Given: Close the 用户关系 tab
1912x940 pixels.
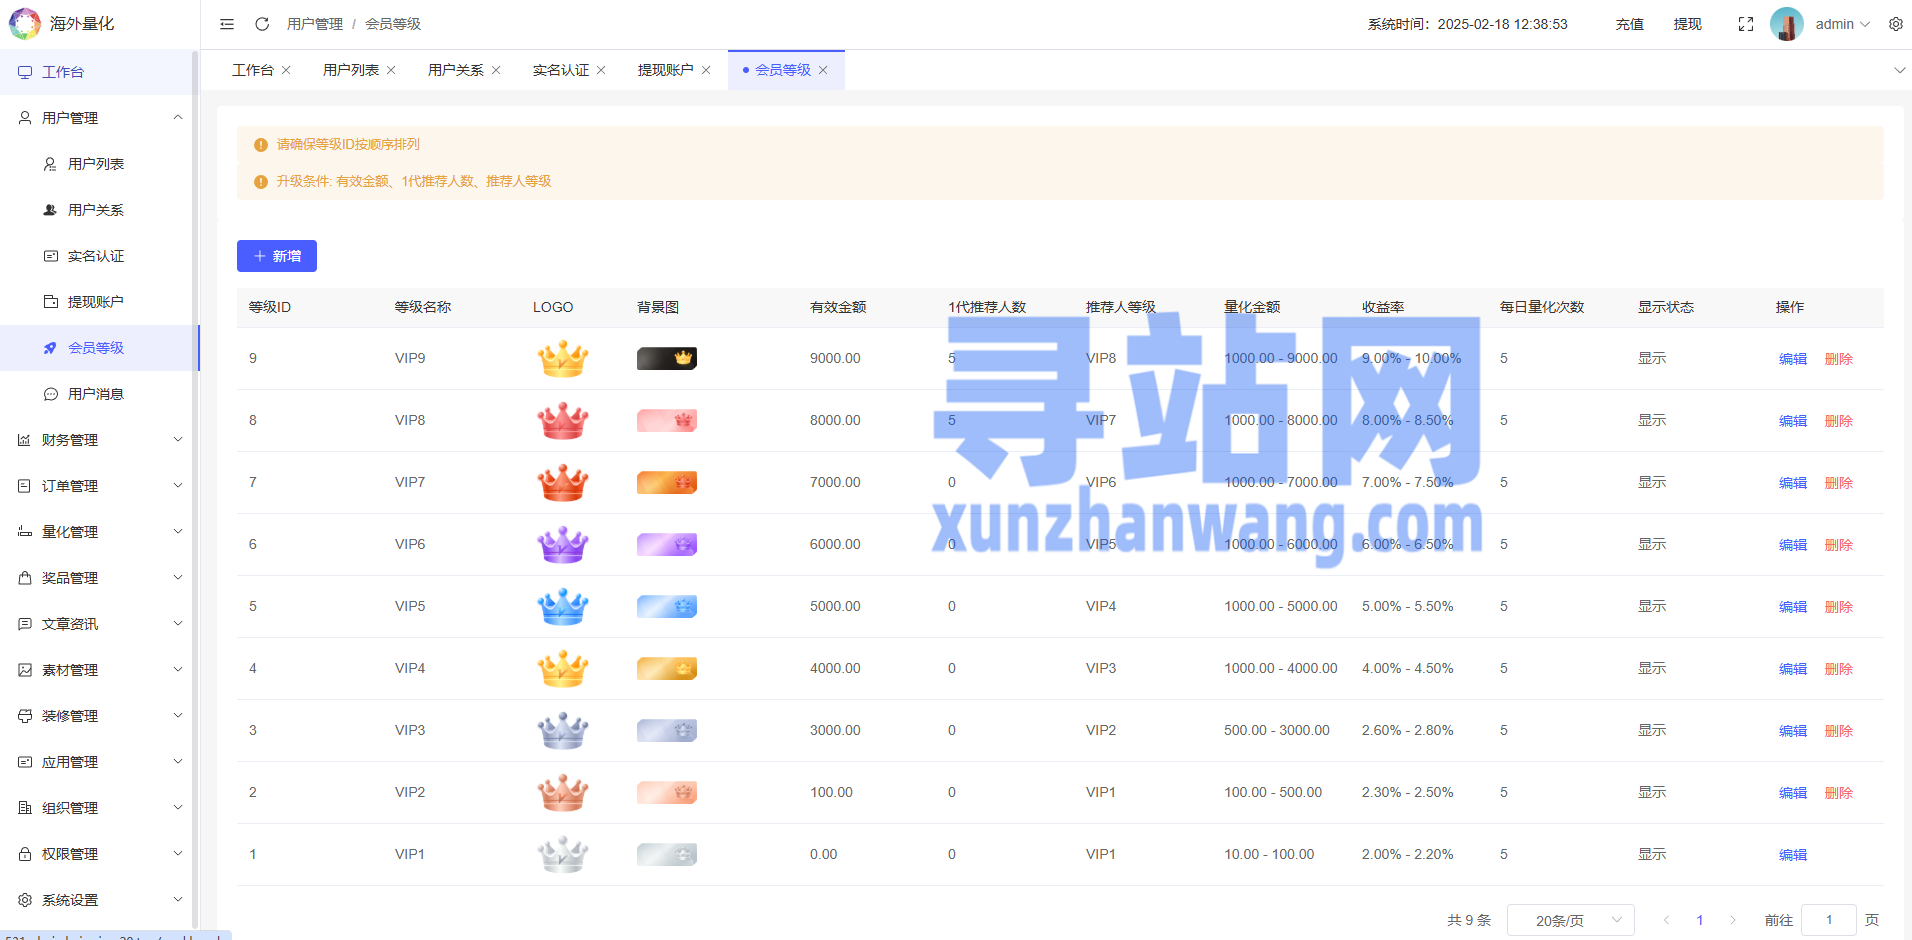Looking at the screenshot, I should [496, 70].
